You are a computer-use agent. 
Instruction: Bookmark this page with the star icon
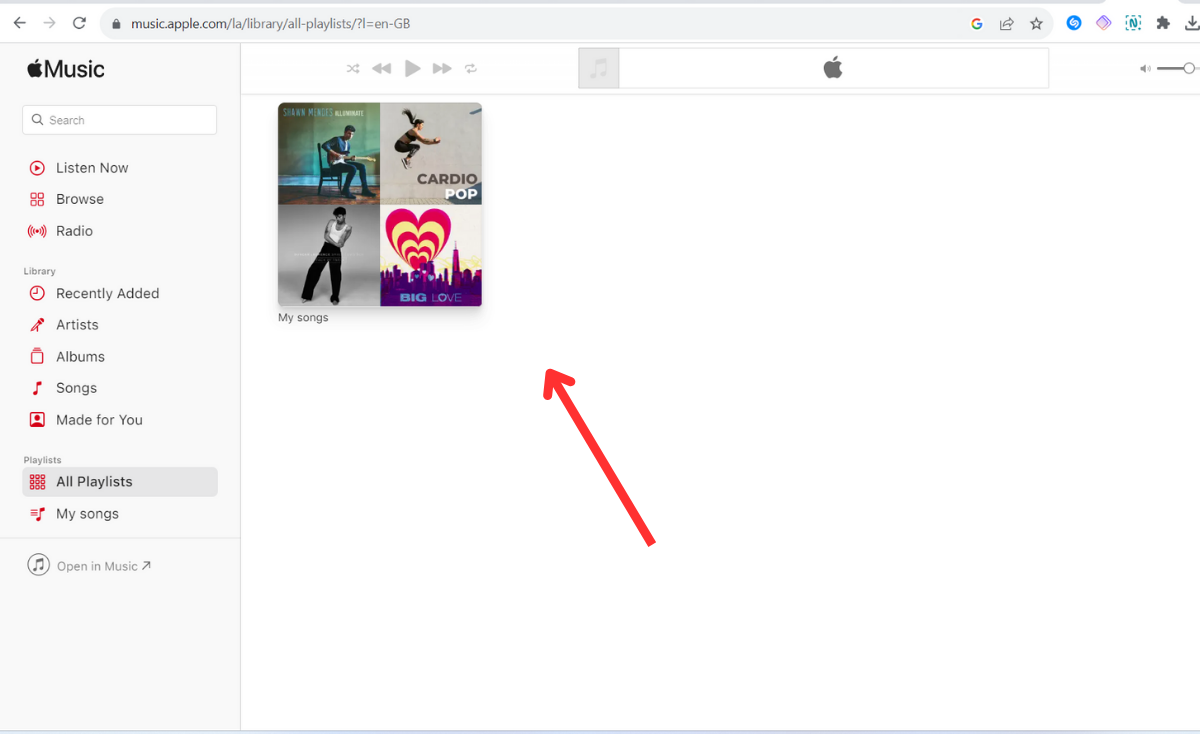1036,23
